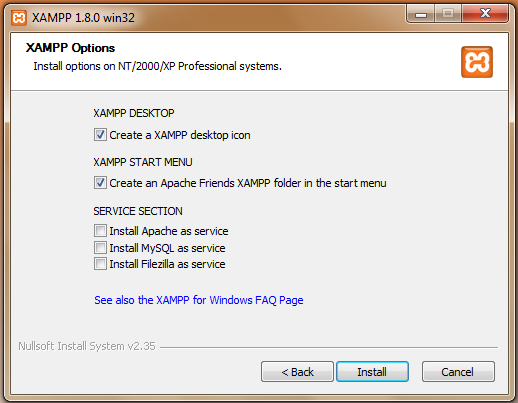Uncheck the Create a XAMPP desktop icon checkbox
Viewport: 518px width, 403px height.
(100, 135)
